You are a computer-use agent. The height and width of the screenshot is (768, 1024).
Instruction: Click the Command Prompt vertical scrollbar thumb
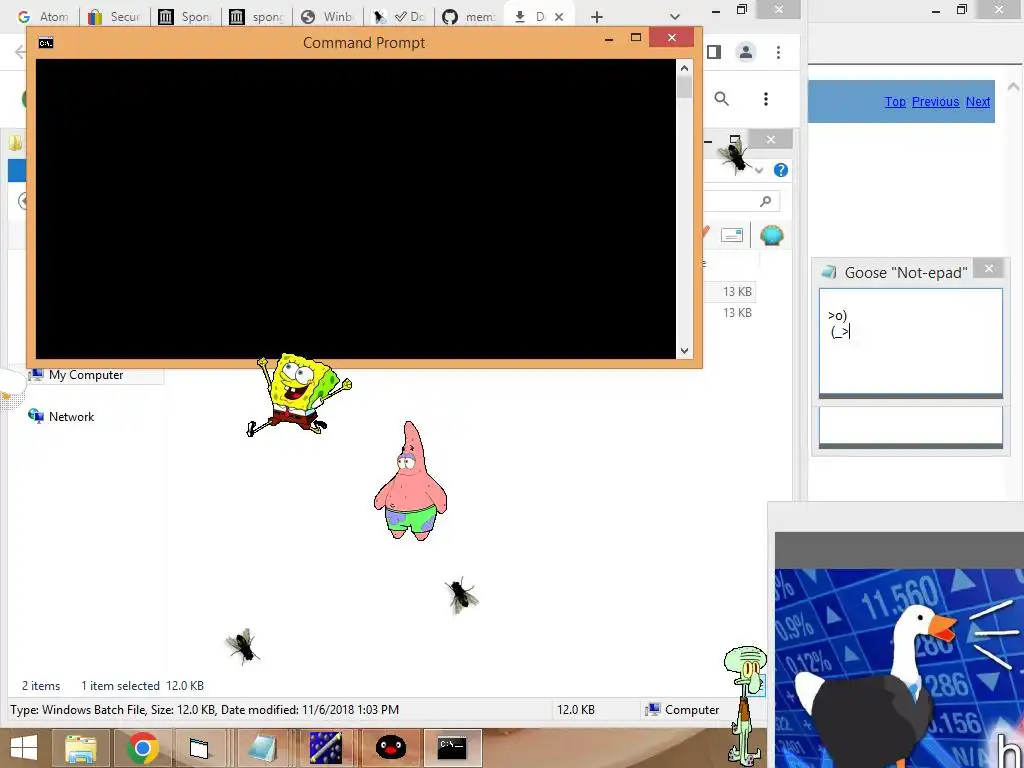point(684,87)
